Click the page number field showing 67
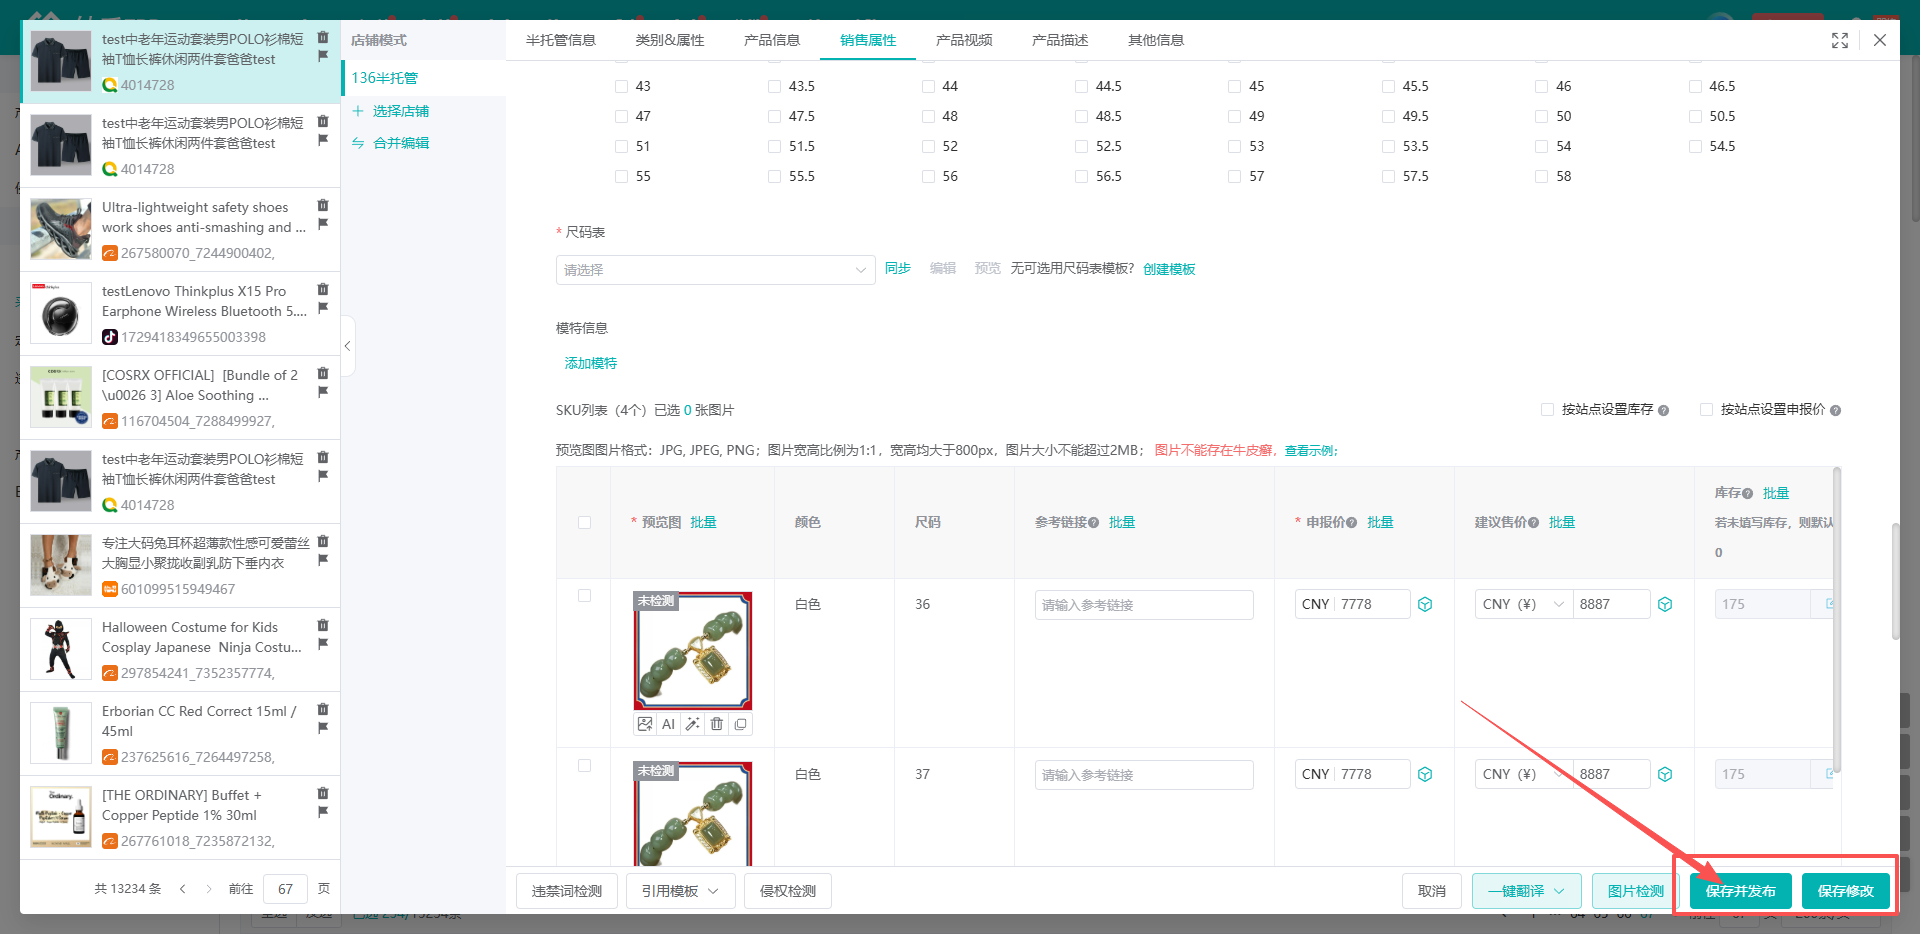The image size is (1920, 934). pyautogui.click(x=285, y=888)
